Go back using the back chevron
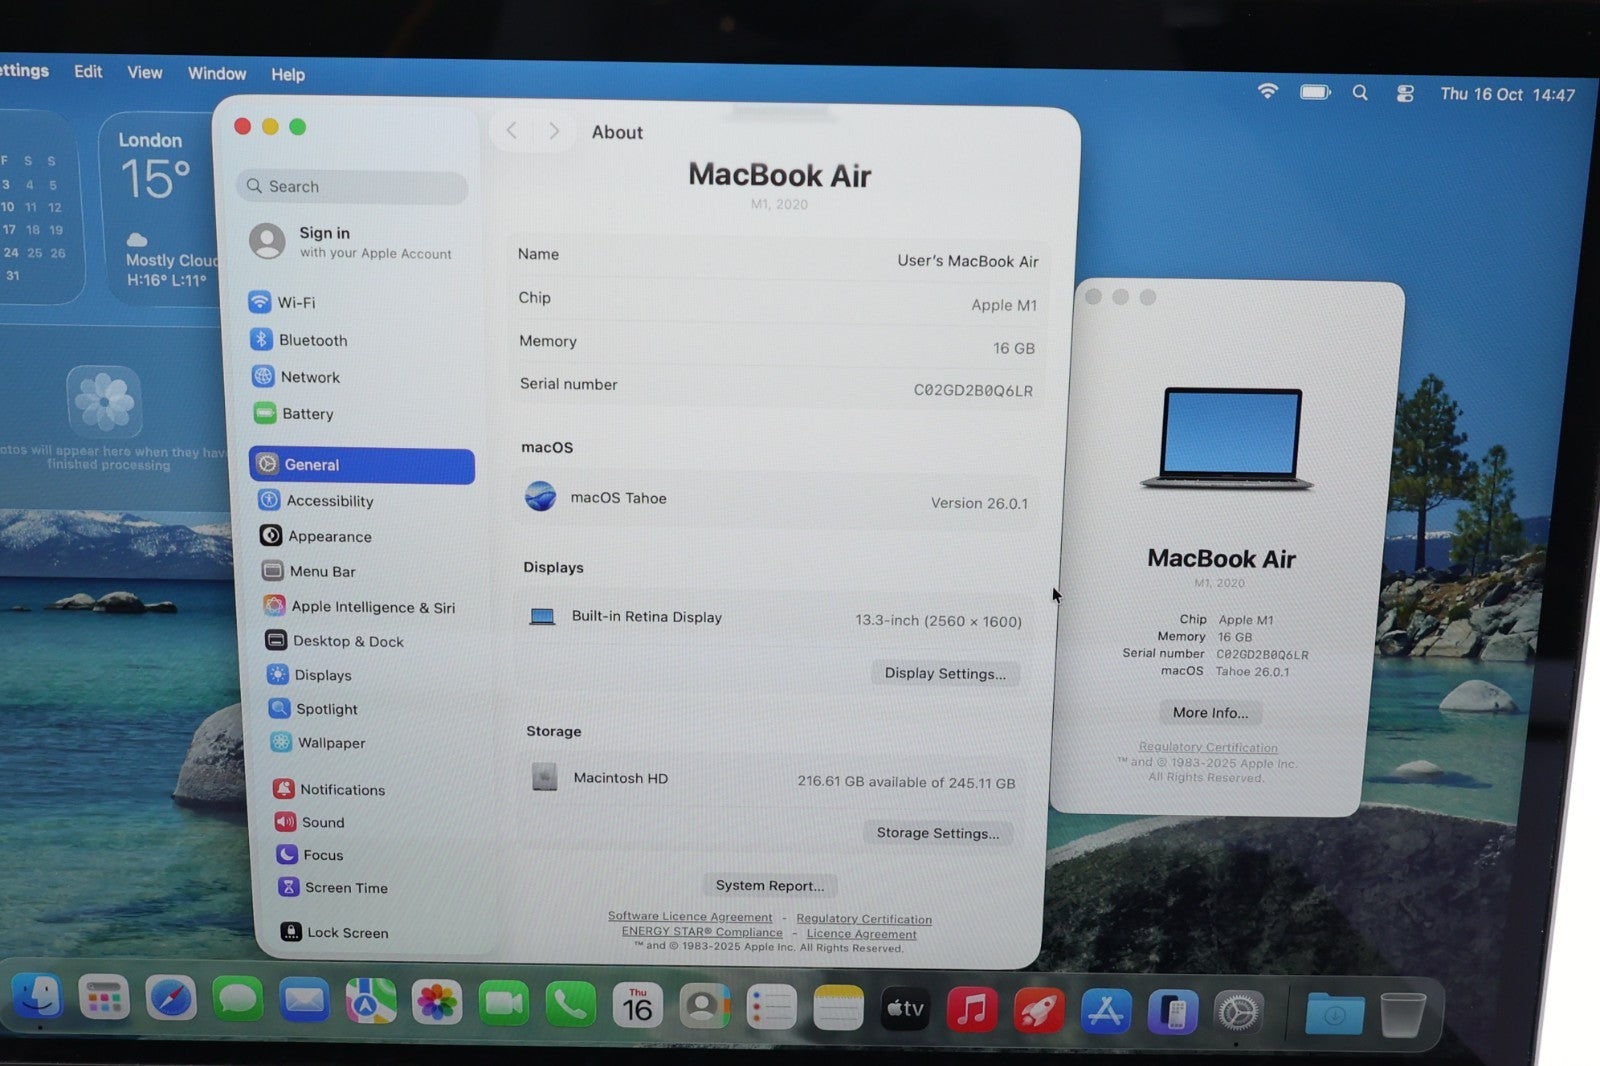This screenshot has width=1600, height=1066. (x=512, y=131)
